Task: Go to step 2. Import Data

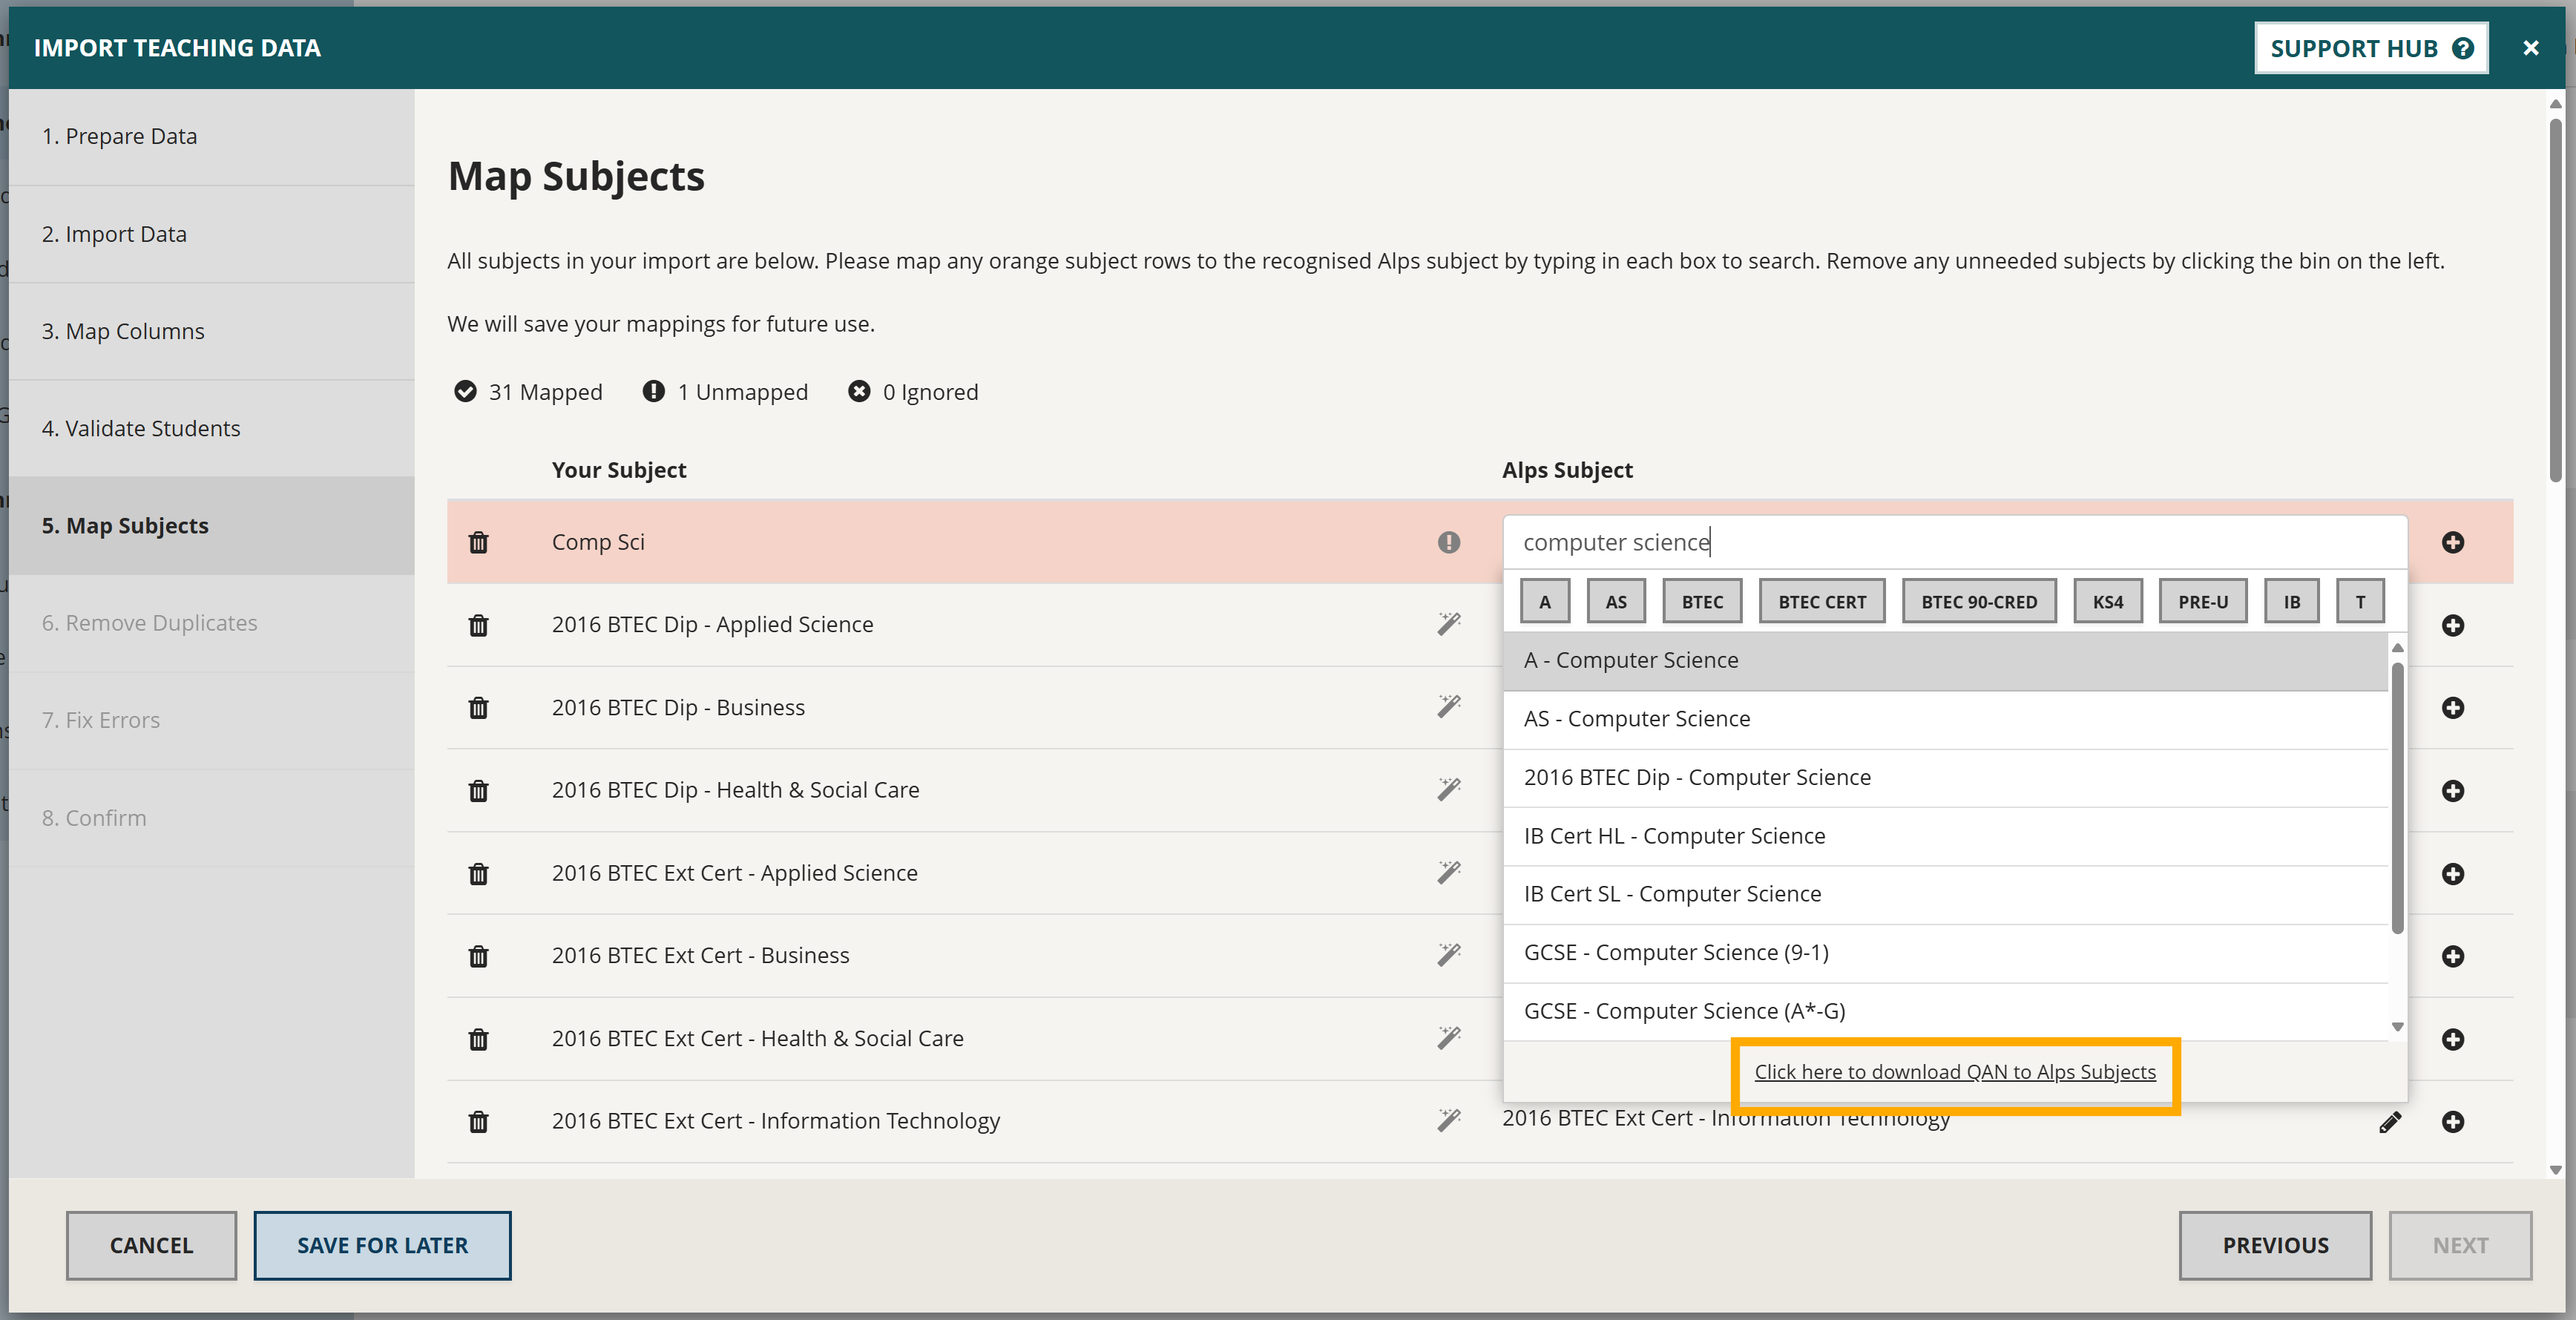Action: [212, 234]
